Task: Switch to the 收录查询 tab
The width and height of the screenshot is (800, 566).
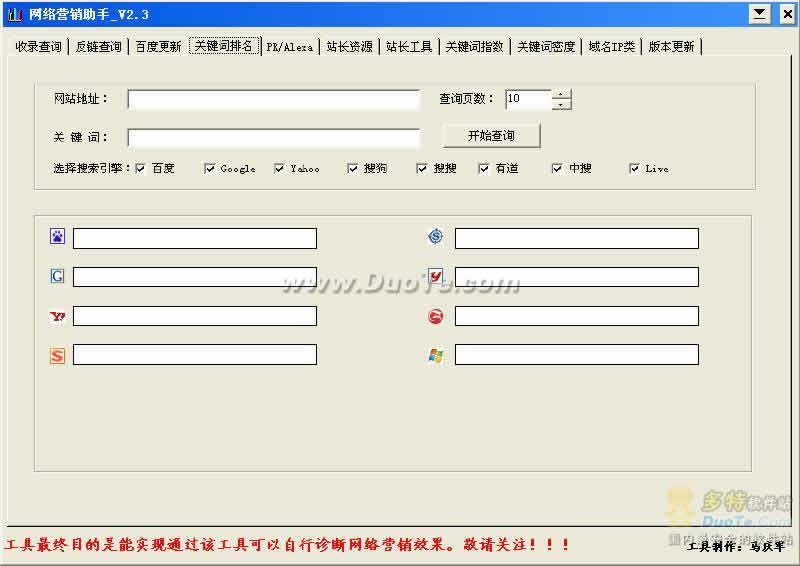Action: click(x=38, y=47)
